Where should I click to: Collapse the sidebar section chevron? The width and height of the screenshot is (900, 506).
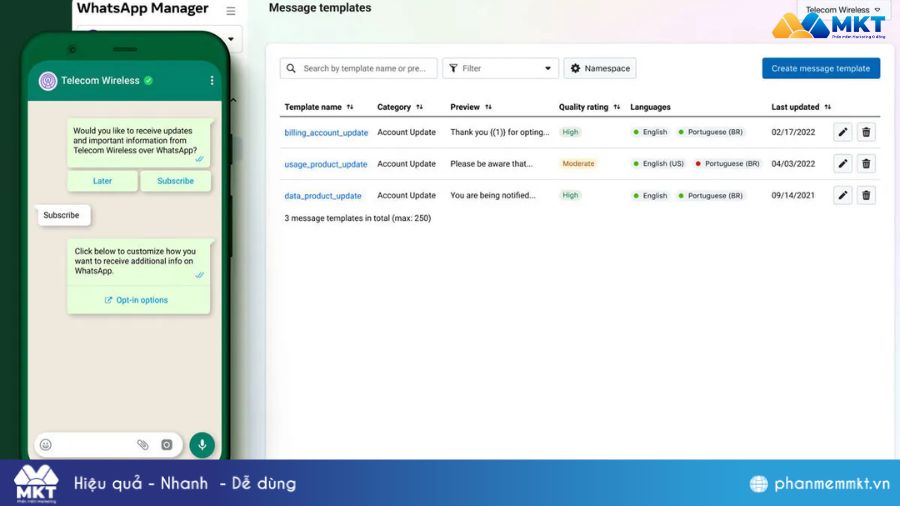(234, 100)
